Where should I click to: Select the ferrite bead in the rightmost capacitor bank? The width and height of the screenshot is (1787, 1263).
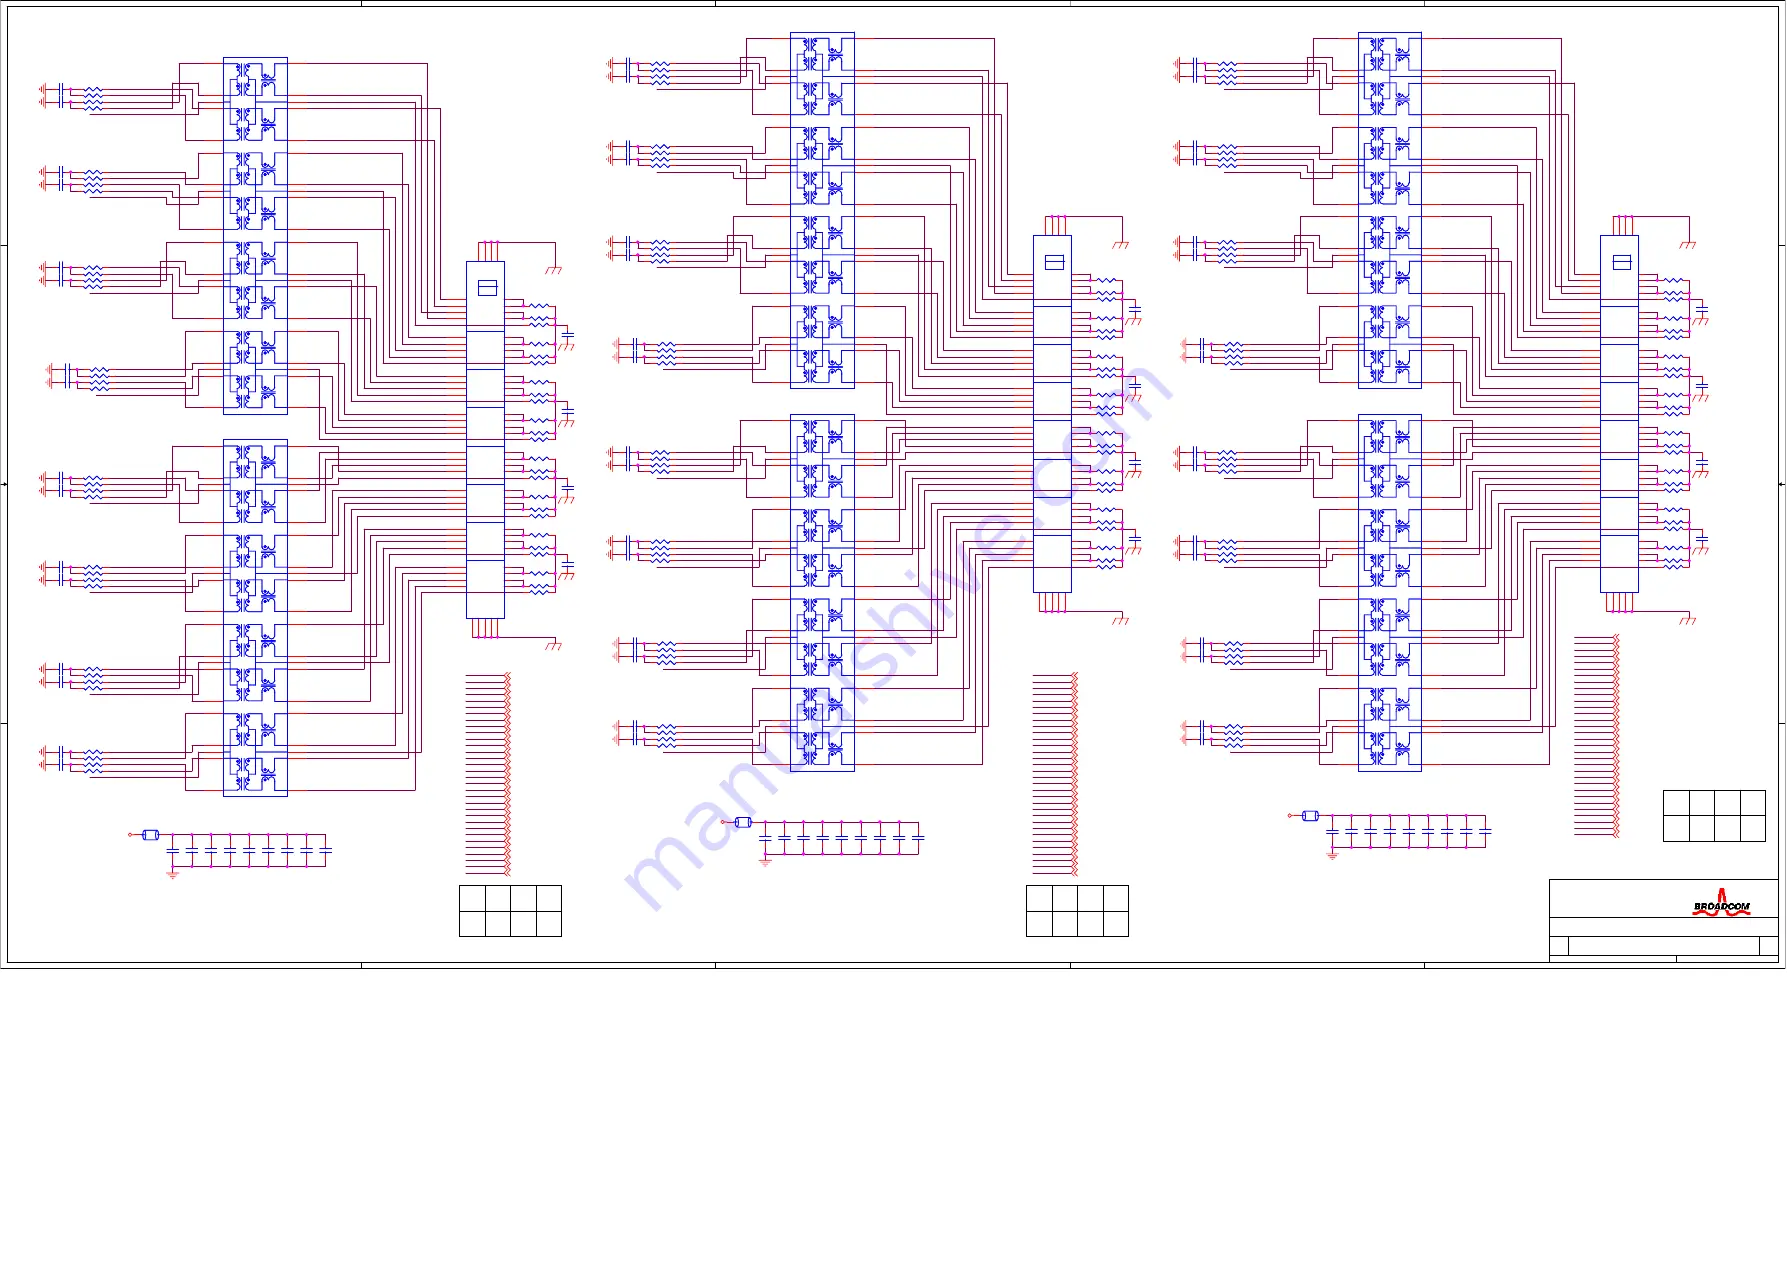point(1311,816)
